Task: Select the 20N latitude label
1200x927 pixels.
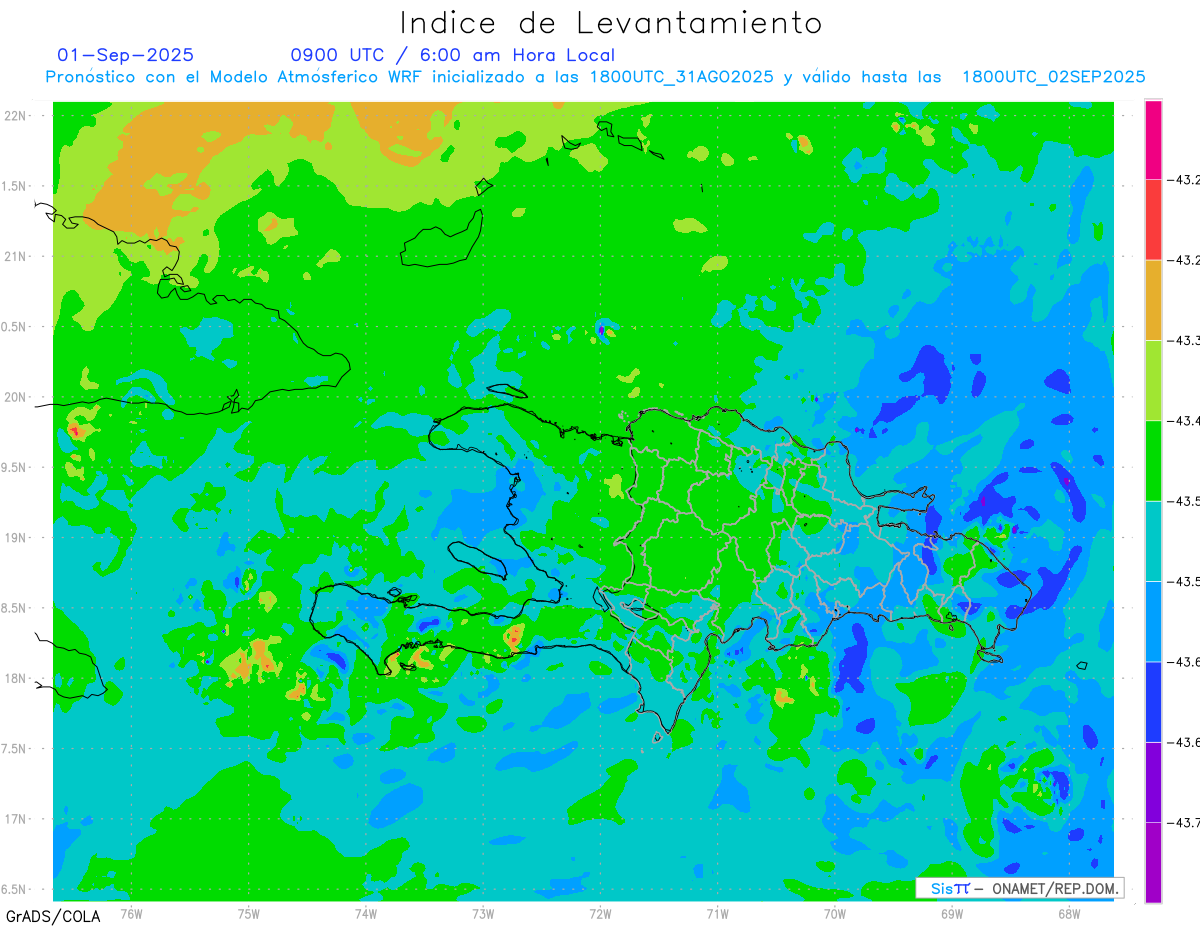Action: pyautogui.click(x=14, y=397)
